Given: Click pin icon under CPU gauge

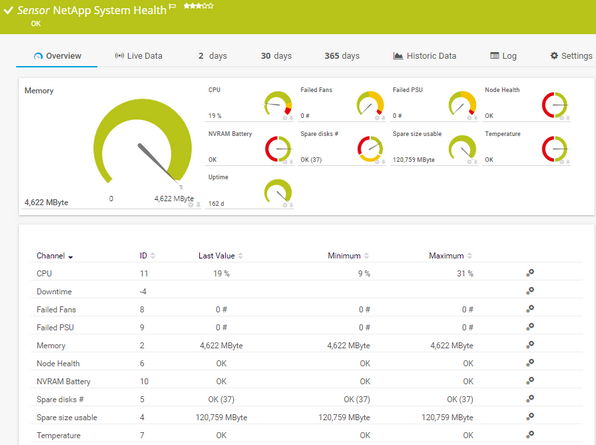Looking at the screenshot, I should point(291,118).
